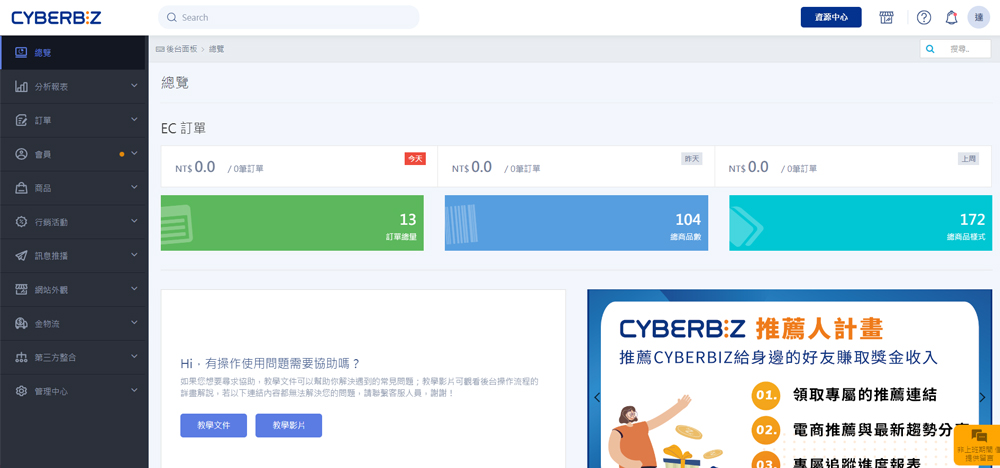Expand the 訂單 chevron
This screenshot has height=468, width=1000.
pyautogui.click(x=134, y=119)
